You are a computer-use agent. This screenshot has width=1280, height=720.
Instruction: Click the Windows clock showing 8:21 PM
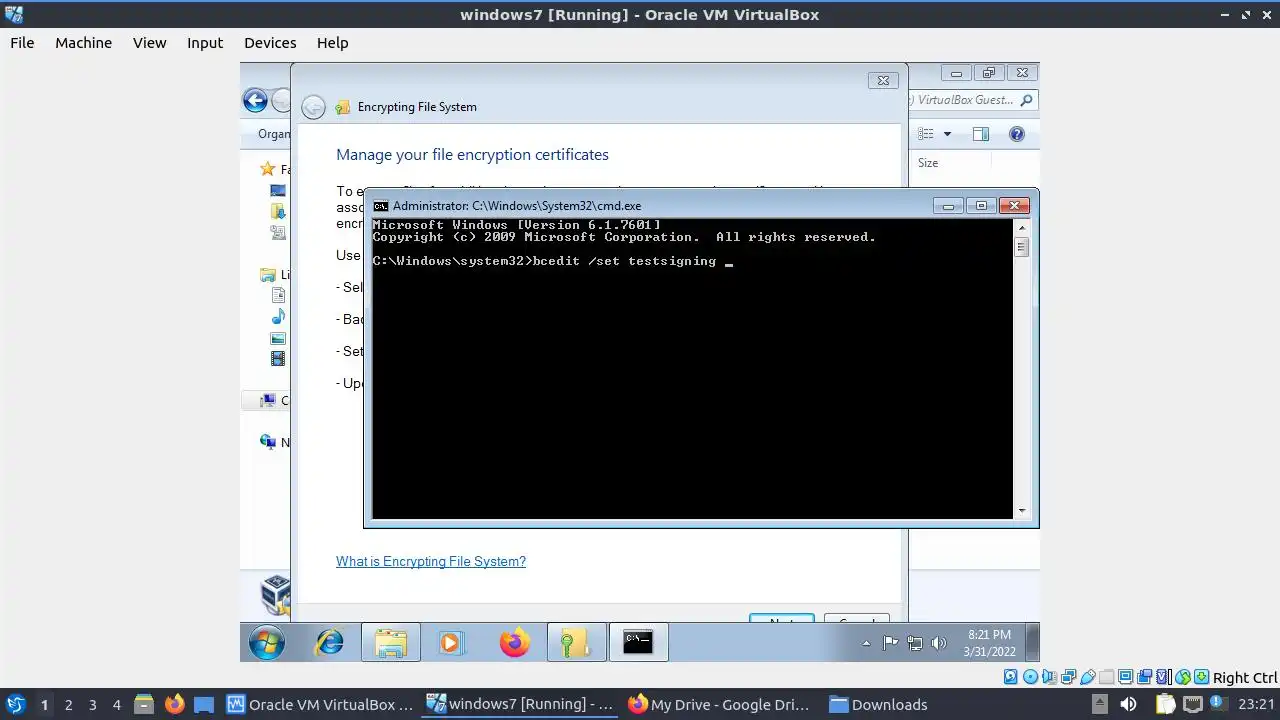989,643
